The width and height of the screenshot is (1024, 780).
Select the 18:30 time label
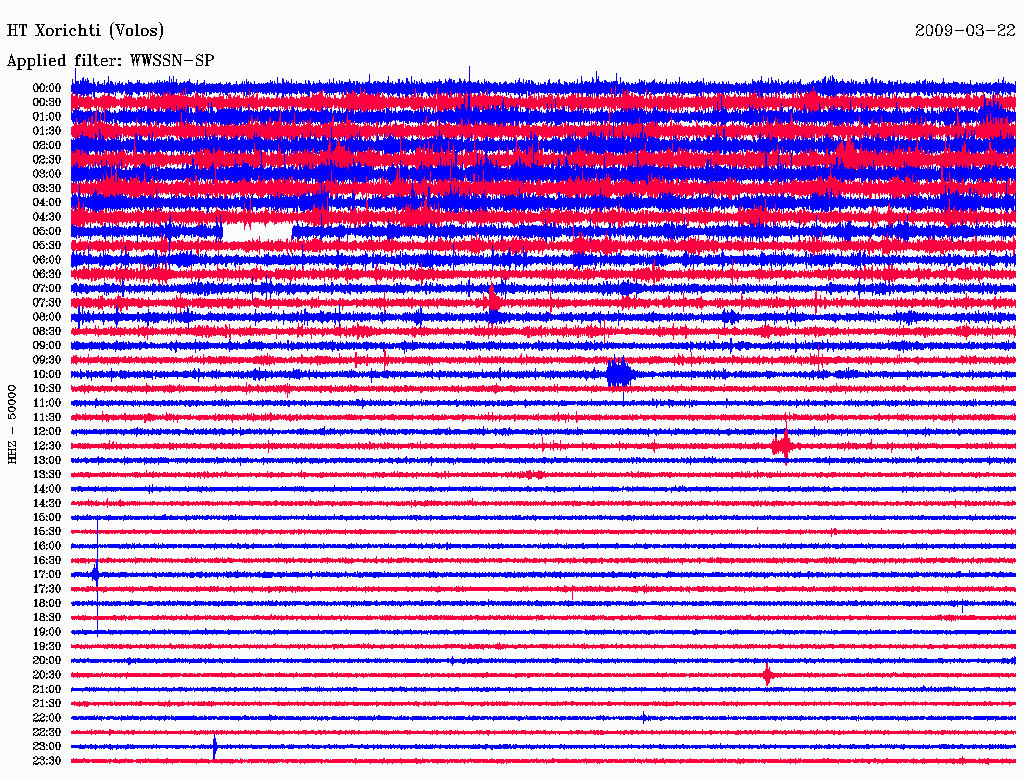click(x=46, y=617)
